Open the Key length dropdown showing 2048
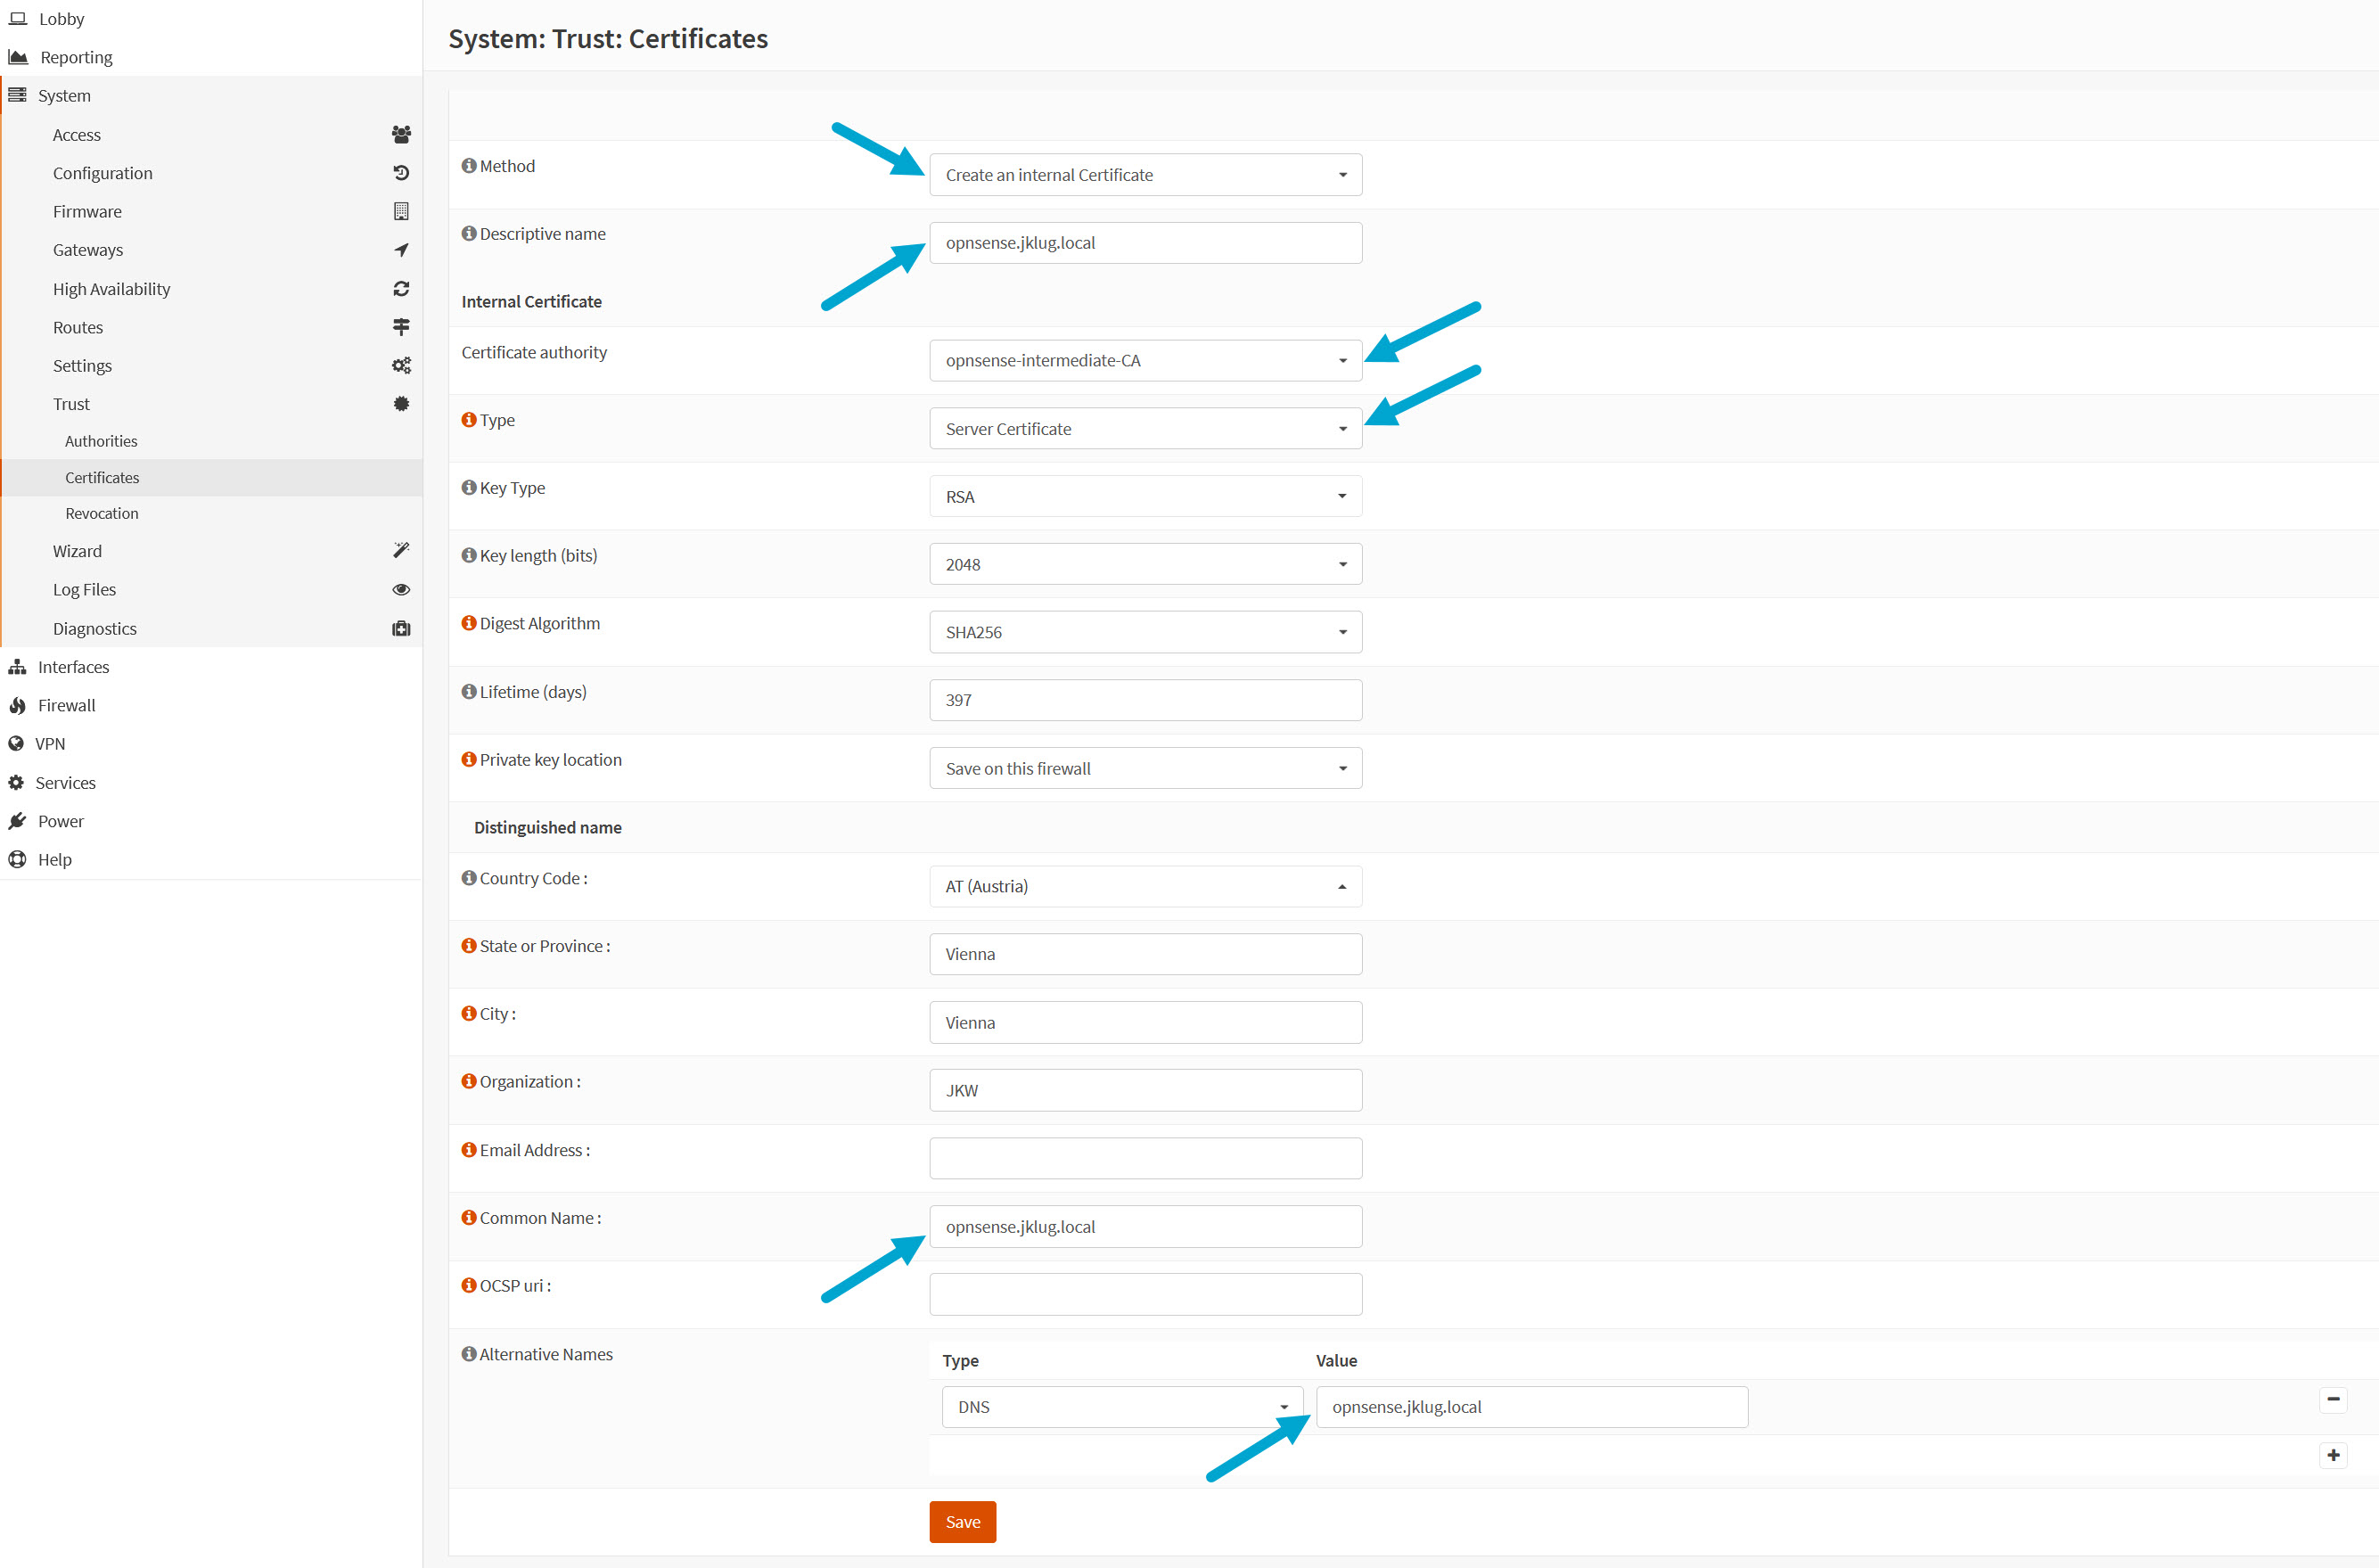 (1145, 564)
